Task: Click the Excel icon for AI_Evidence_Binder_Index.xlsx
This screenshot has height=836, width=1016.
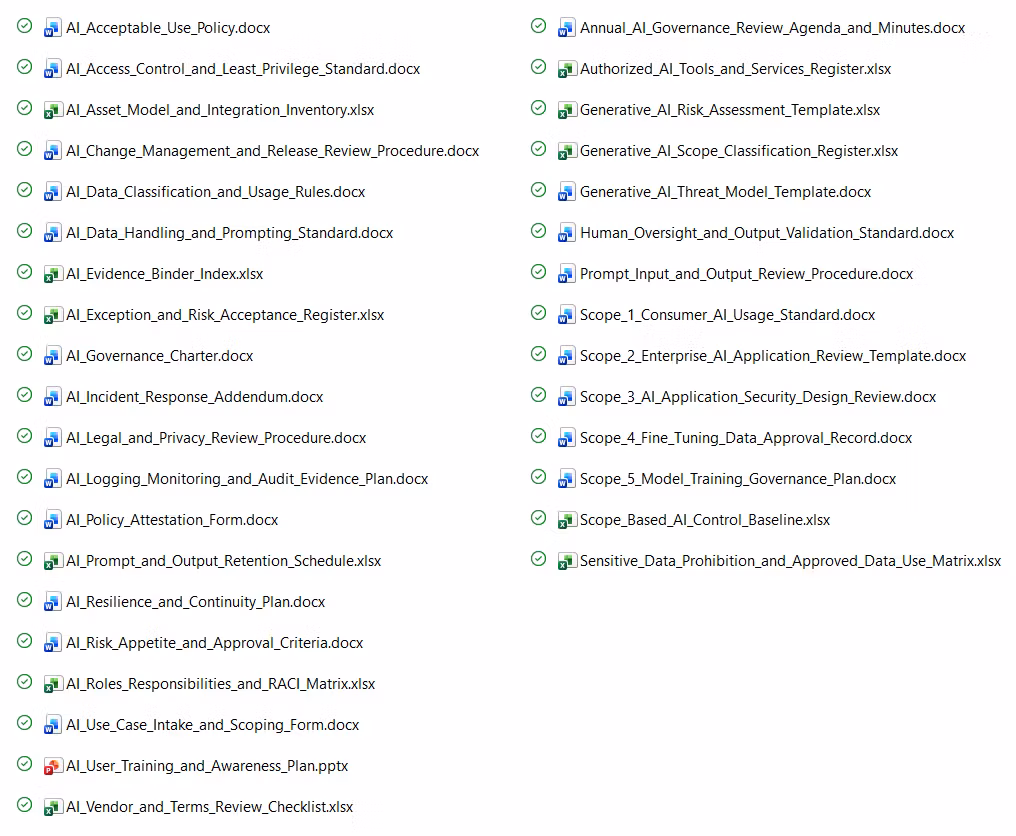Action: click(52, 274)
